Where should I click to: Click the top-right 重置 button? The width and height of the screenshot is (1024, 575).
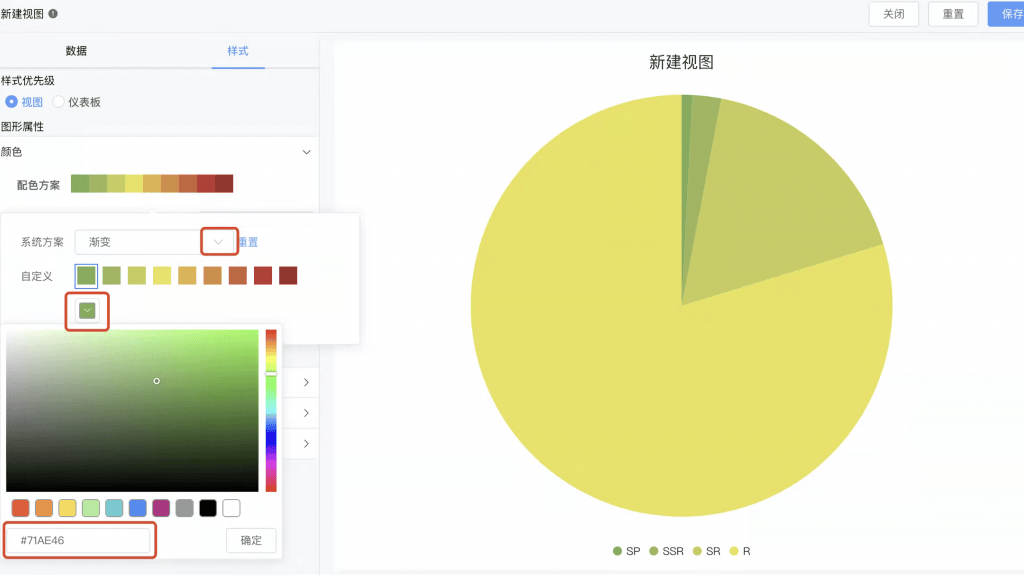953,14
